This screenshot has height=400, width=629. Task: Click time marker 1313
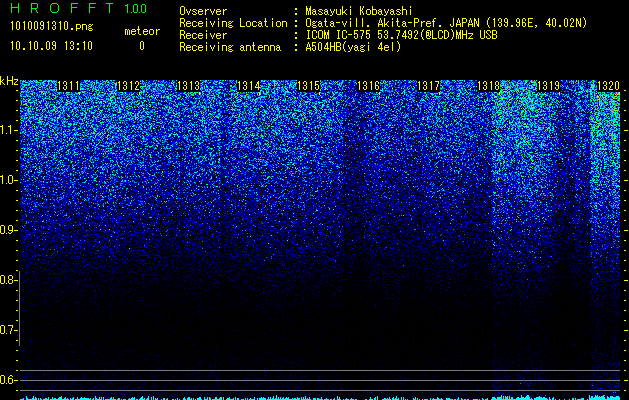pyautogui.click(x=189, y=86)
